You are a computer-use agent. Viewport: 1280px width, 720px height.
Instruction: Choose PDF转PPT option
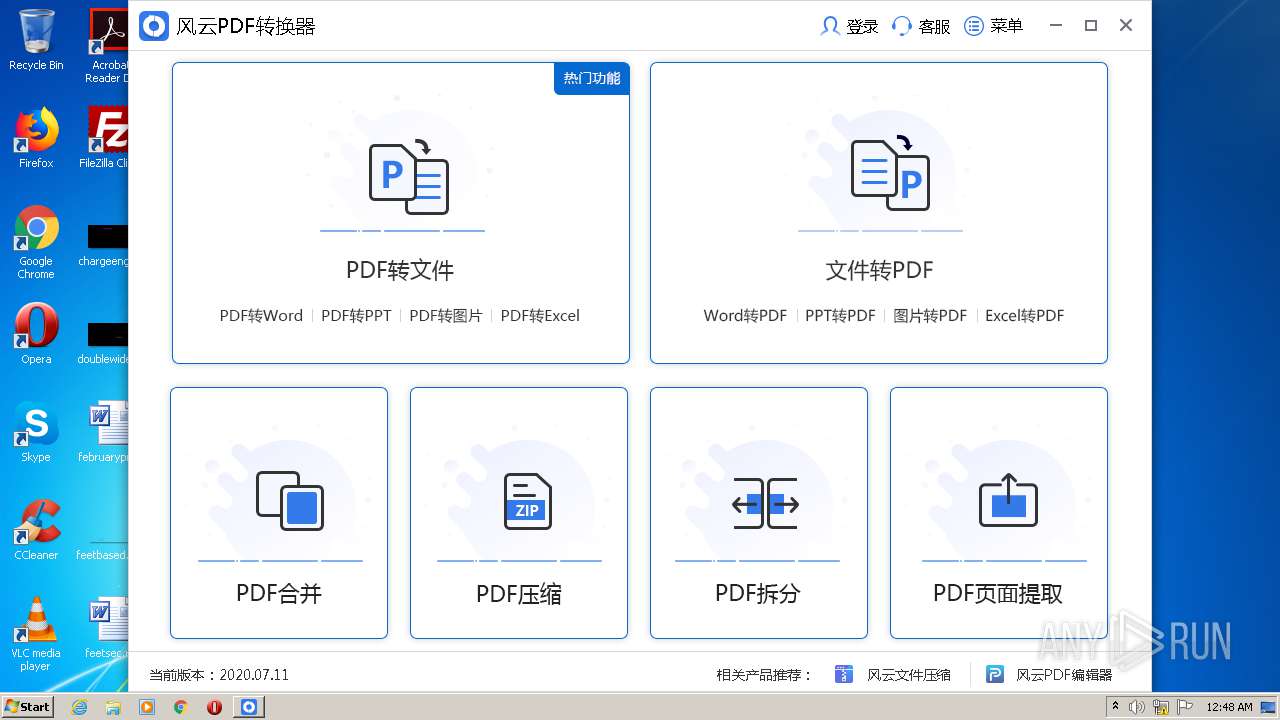click(x=356, y=315)
